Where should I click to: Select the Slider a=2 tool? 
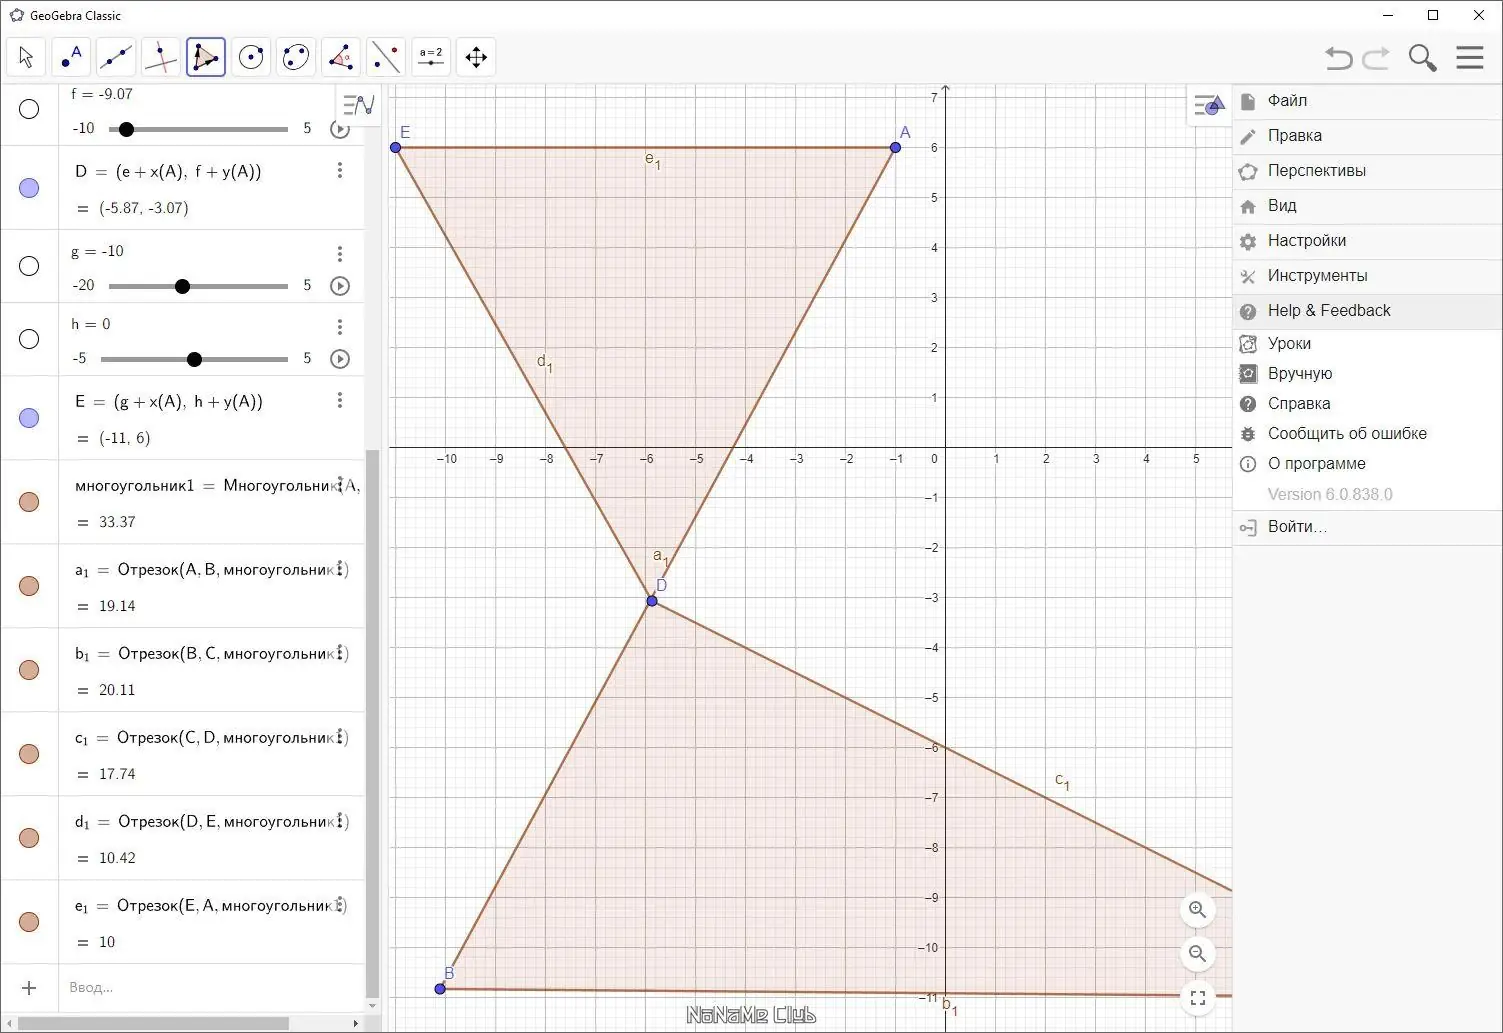[431, 57]
